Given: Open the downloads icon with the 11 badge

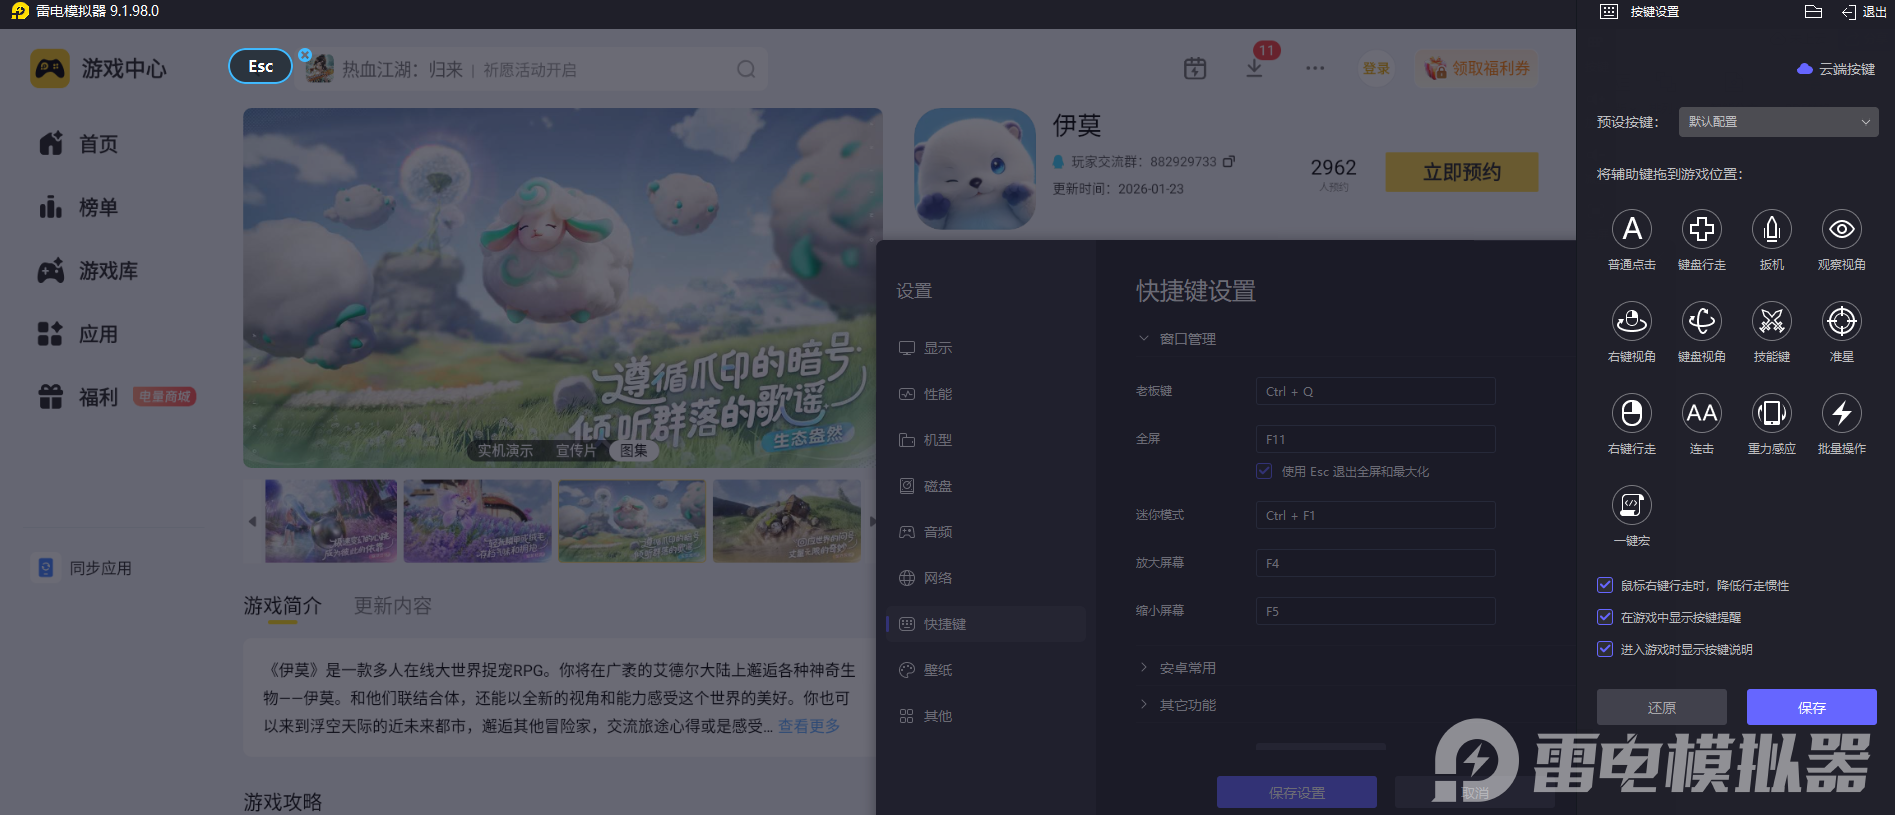Looking at the screenshot, I should [1254, 68].
